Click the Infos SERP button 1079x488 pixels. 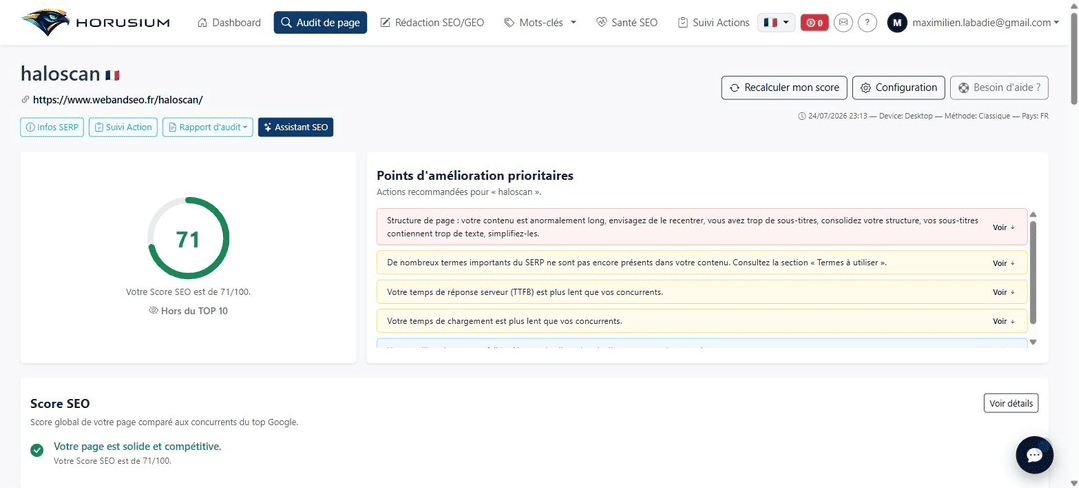(x=52, y=127)
